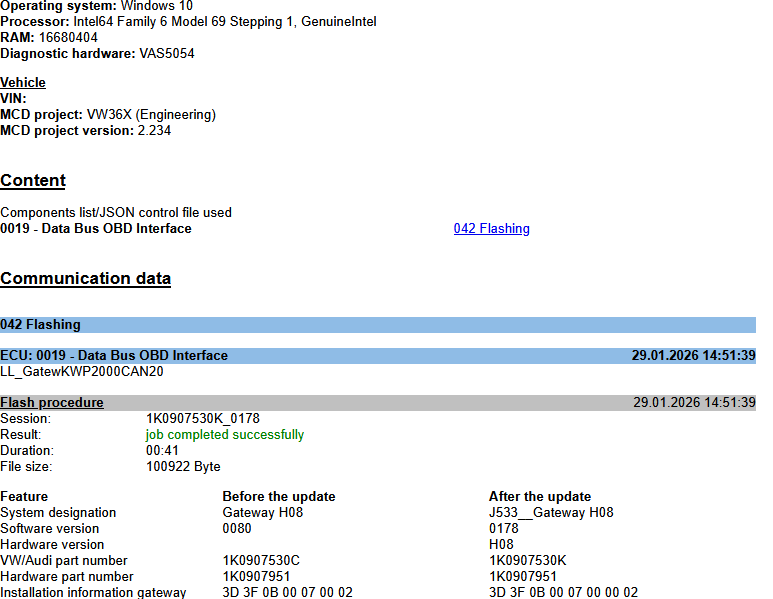773x599 pixels.
Task: Click the file size value 100922 Byte
Action: coord(183,467)
